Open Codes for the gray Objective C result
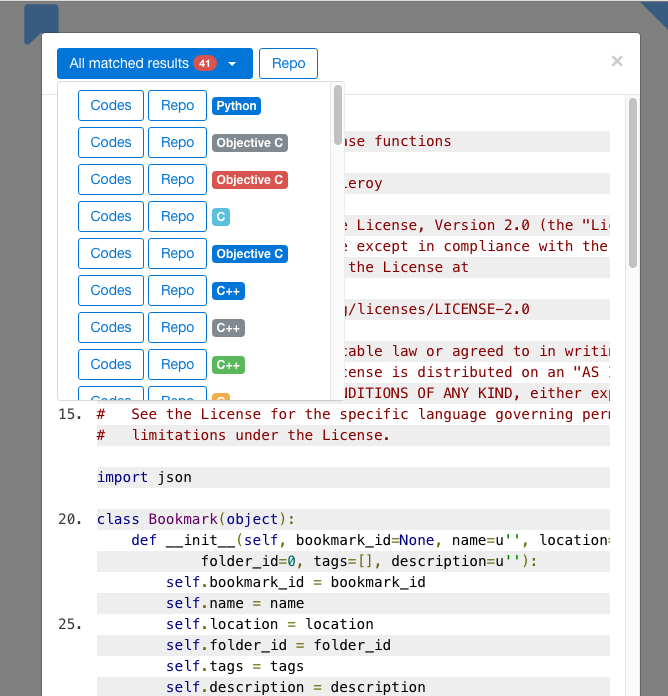The width and height of the screenshot is (668, 696). (111, 142)
